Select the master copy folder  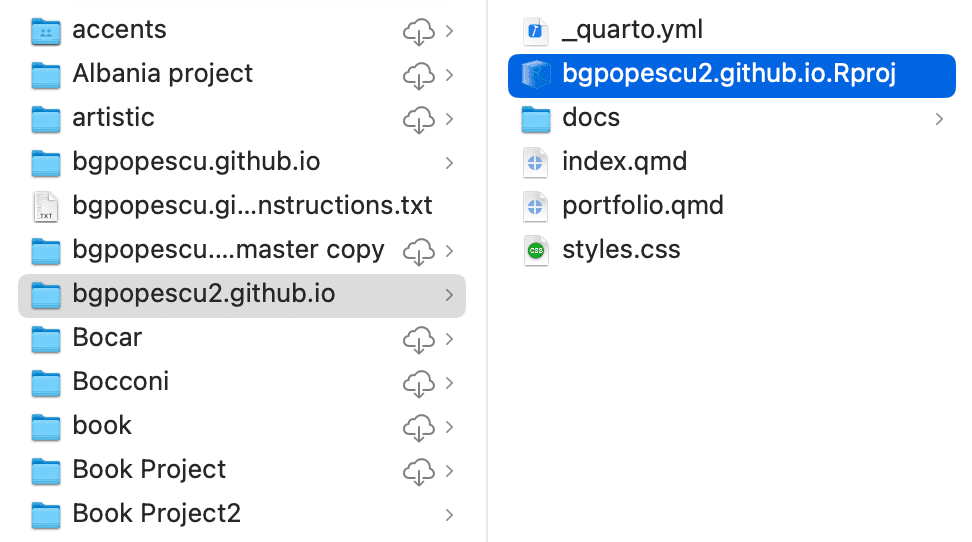[x=228, y=250]
